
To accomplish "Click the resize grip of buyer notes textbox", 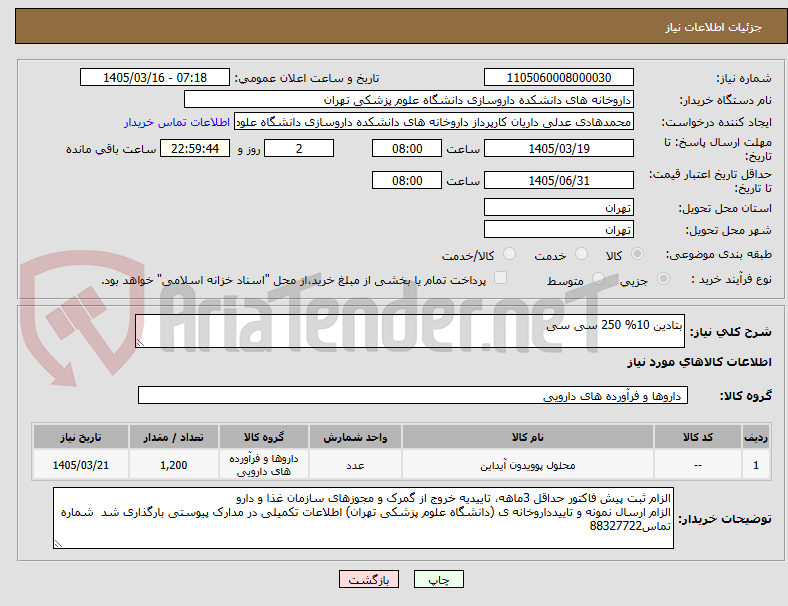I will (x=58, y=544).
